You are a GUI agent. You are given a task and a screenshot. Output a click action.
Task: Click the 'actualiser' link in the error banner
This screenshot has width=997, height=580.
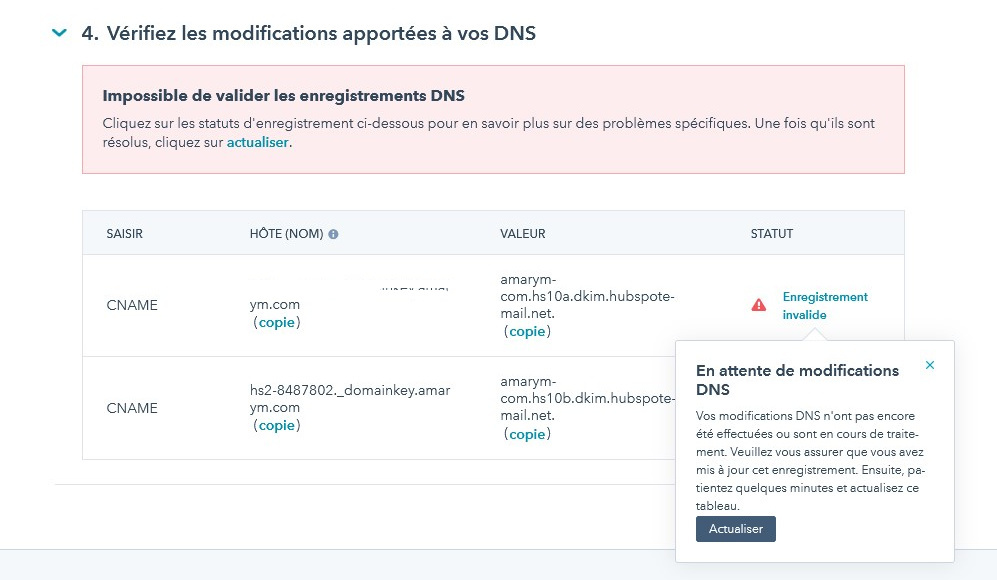[258, 142]
